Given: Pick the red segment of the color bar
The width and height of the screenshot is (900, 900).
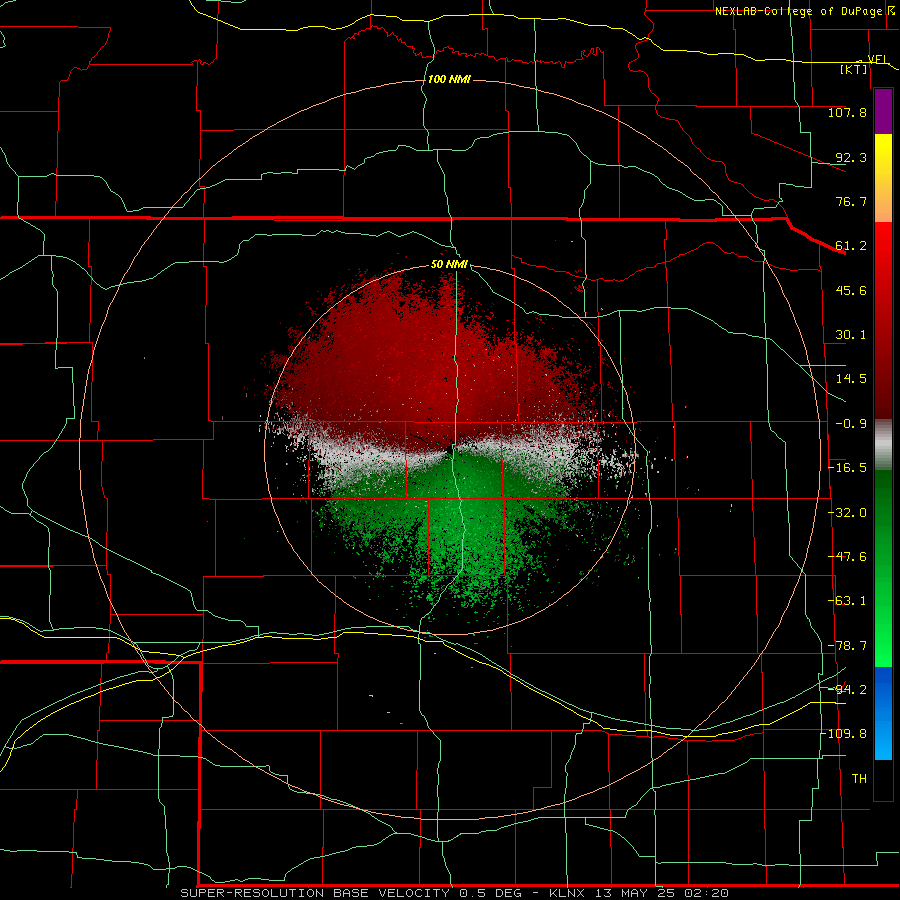Looking at the screenshot, I should 883,320.
